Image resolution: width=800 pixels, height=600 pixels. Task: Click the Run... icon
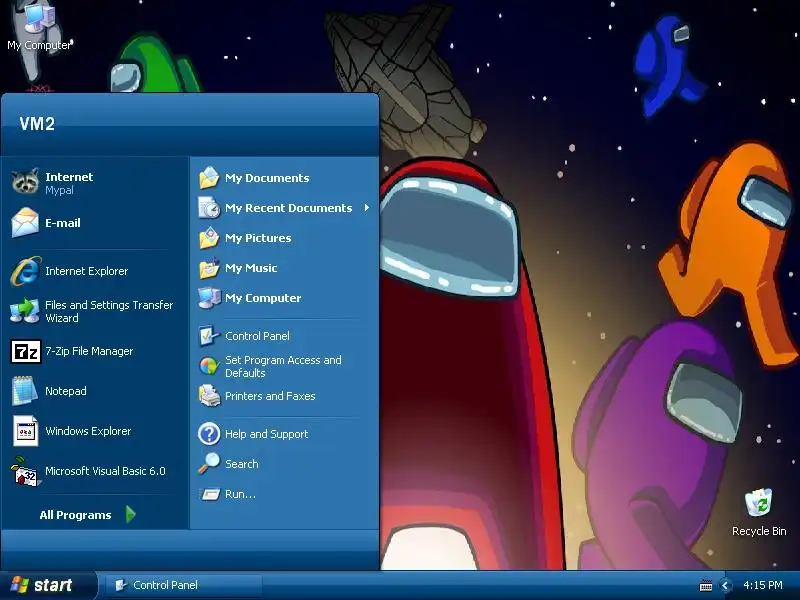click(209, 494)
